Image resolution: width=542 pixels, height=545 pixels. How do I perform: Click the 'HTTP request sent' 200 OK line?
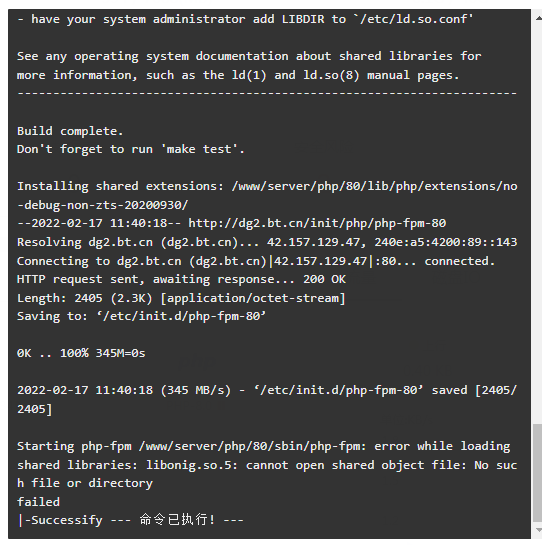click(181, 279)
